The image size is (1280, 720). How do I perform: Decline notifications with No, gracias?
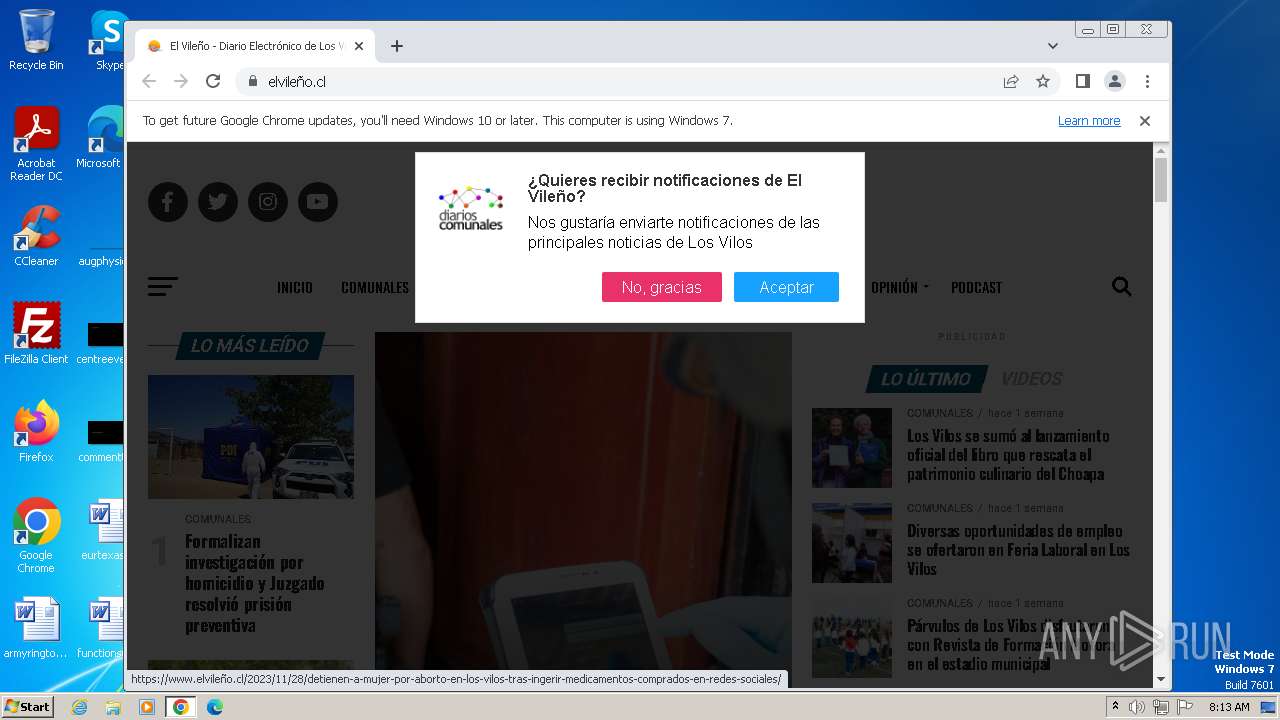pos(662,287)
